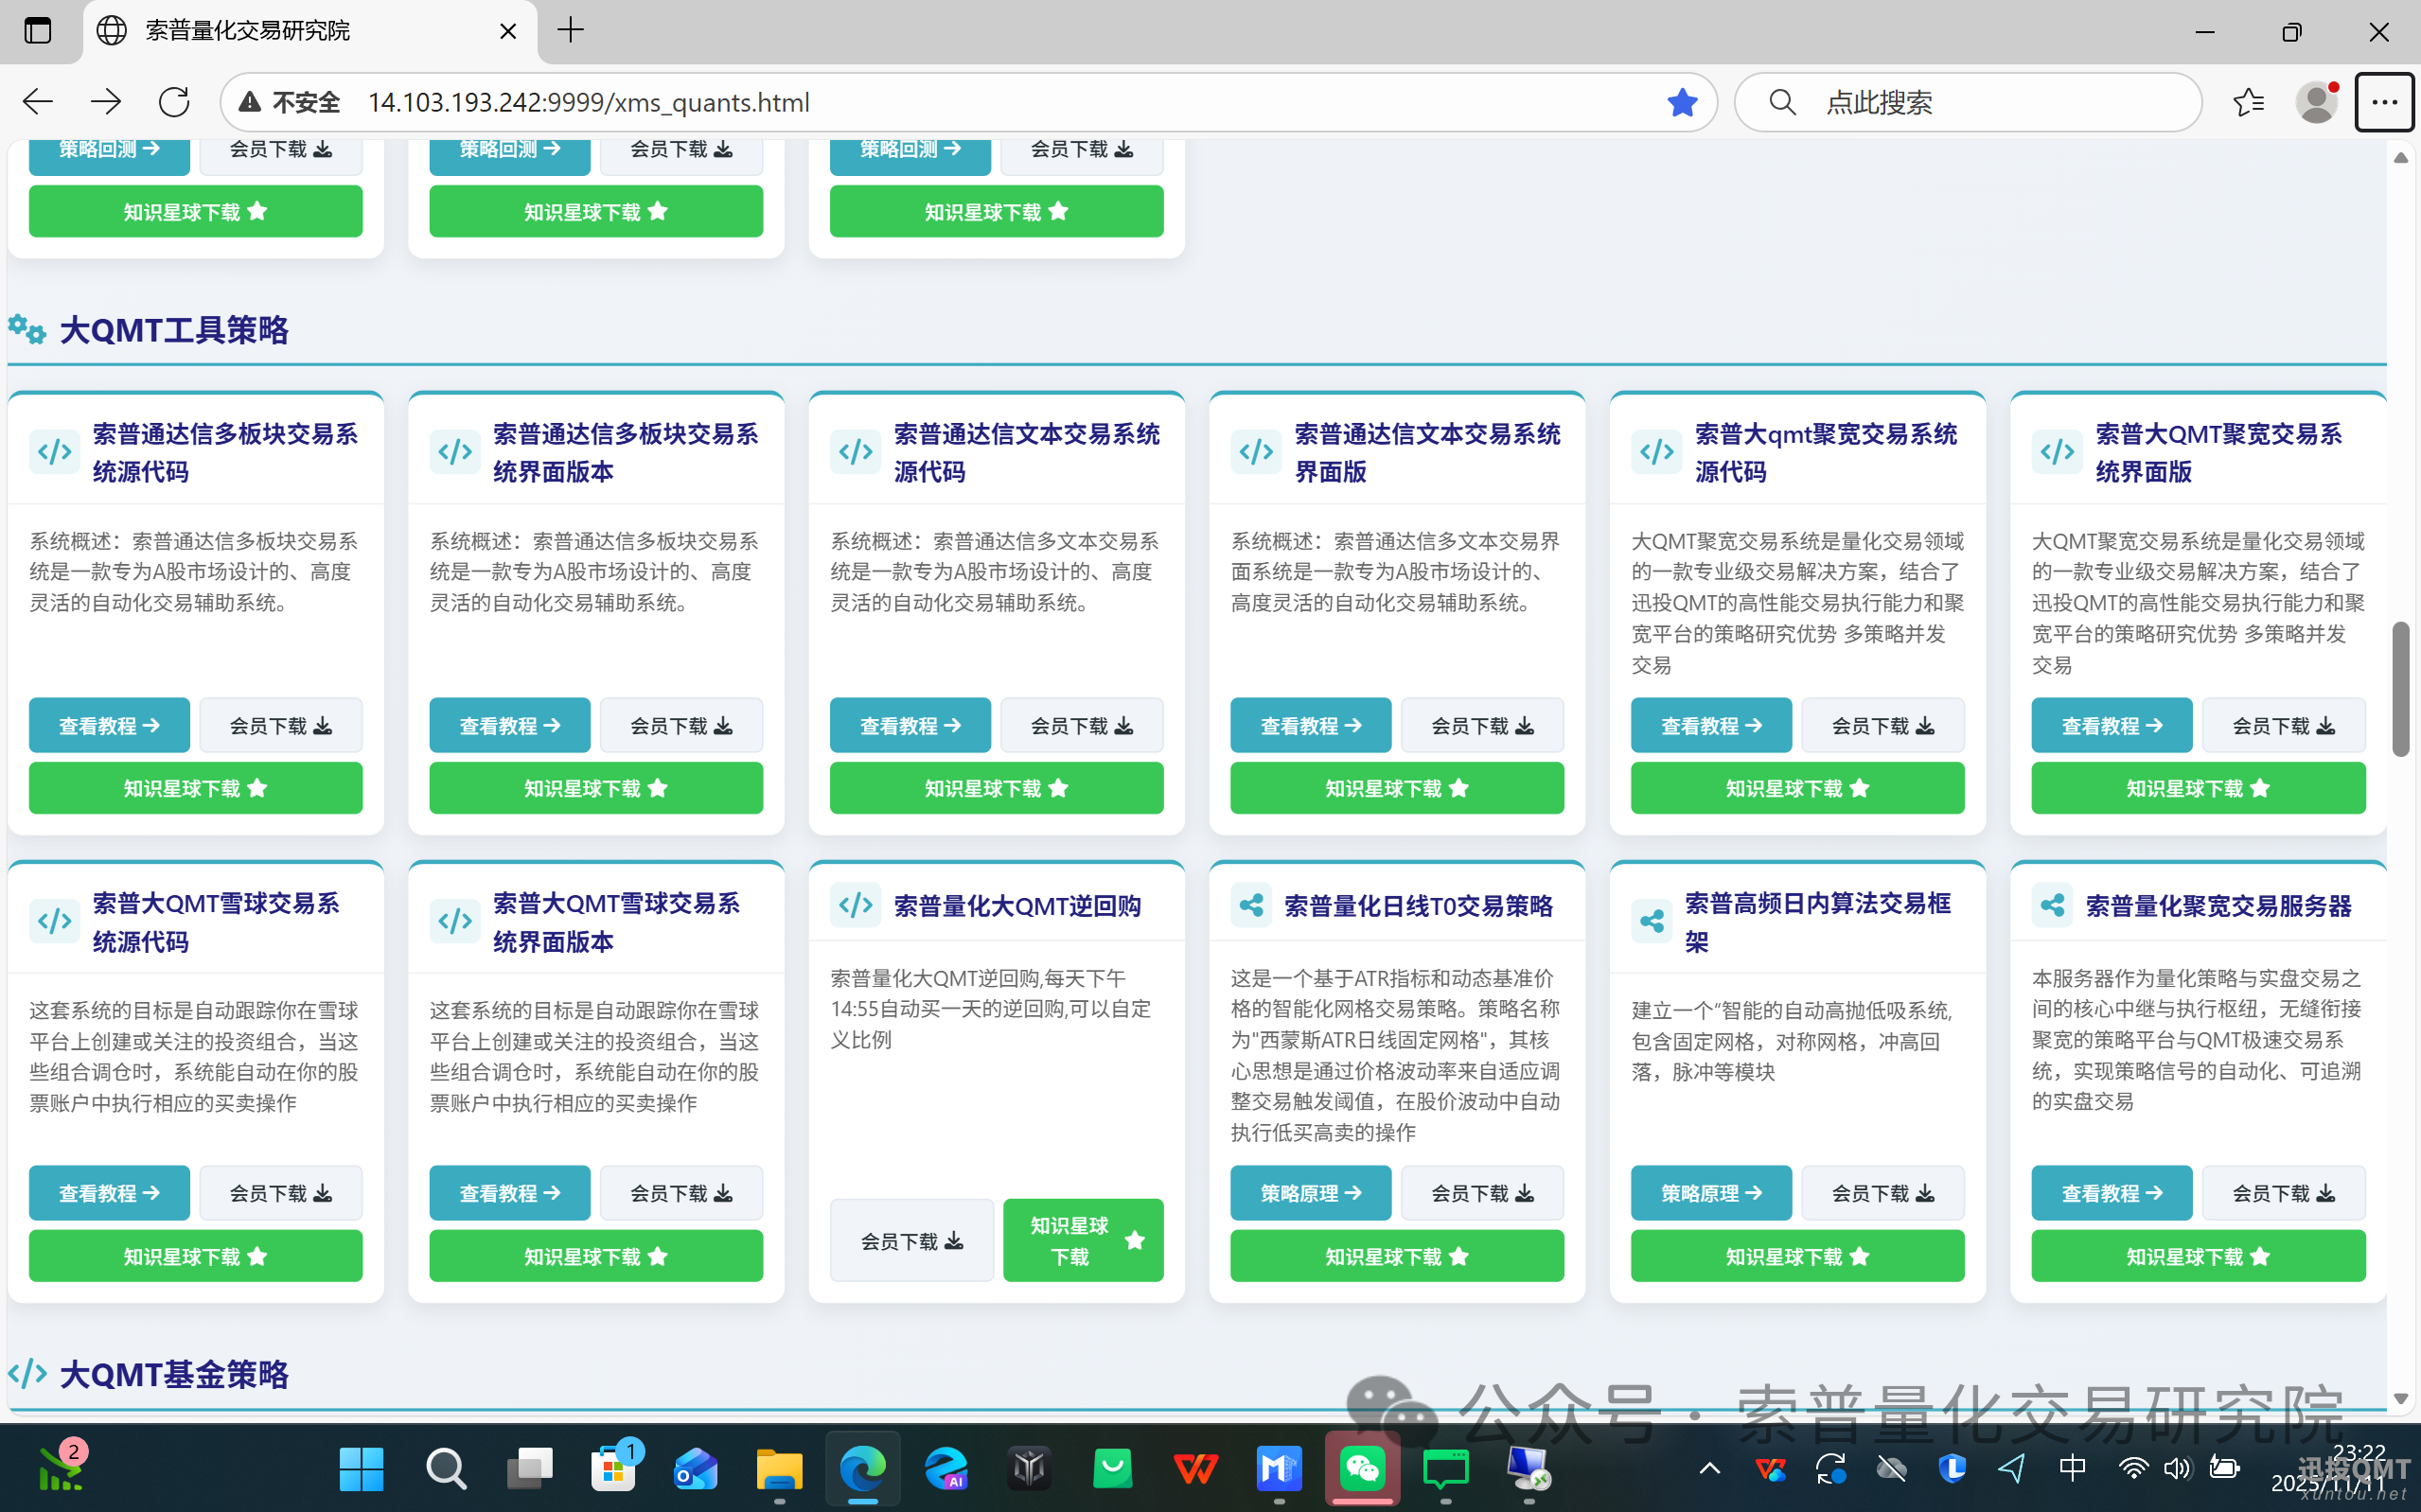Open the Windows Start menu

[x=362, y=1469]
